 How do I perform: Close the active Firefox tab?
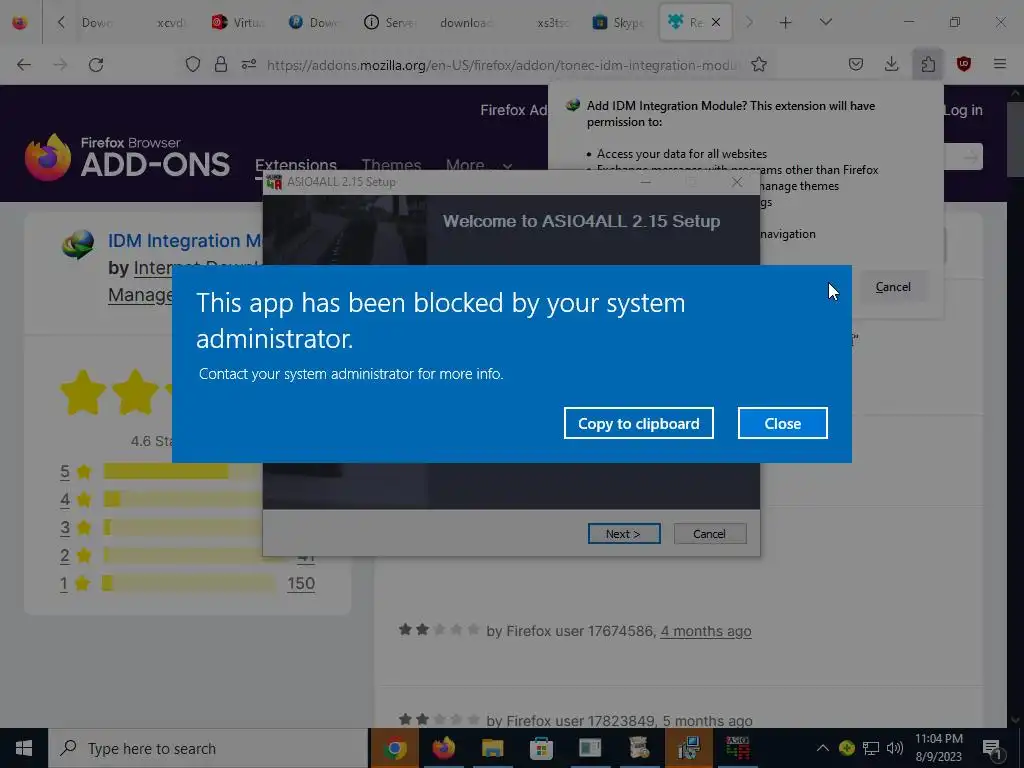716,23
